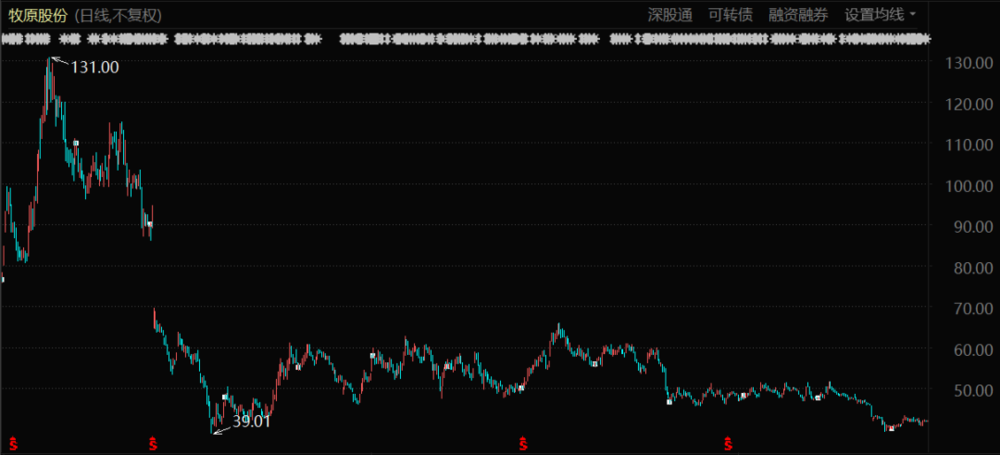1000x455 pixels.
Task: Click the 100.00 mark on price axis
Action: (x=969, y=186)
